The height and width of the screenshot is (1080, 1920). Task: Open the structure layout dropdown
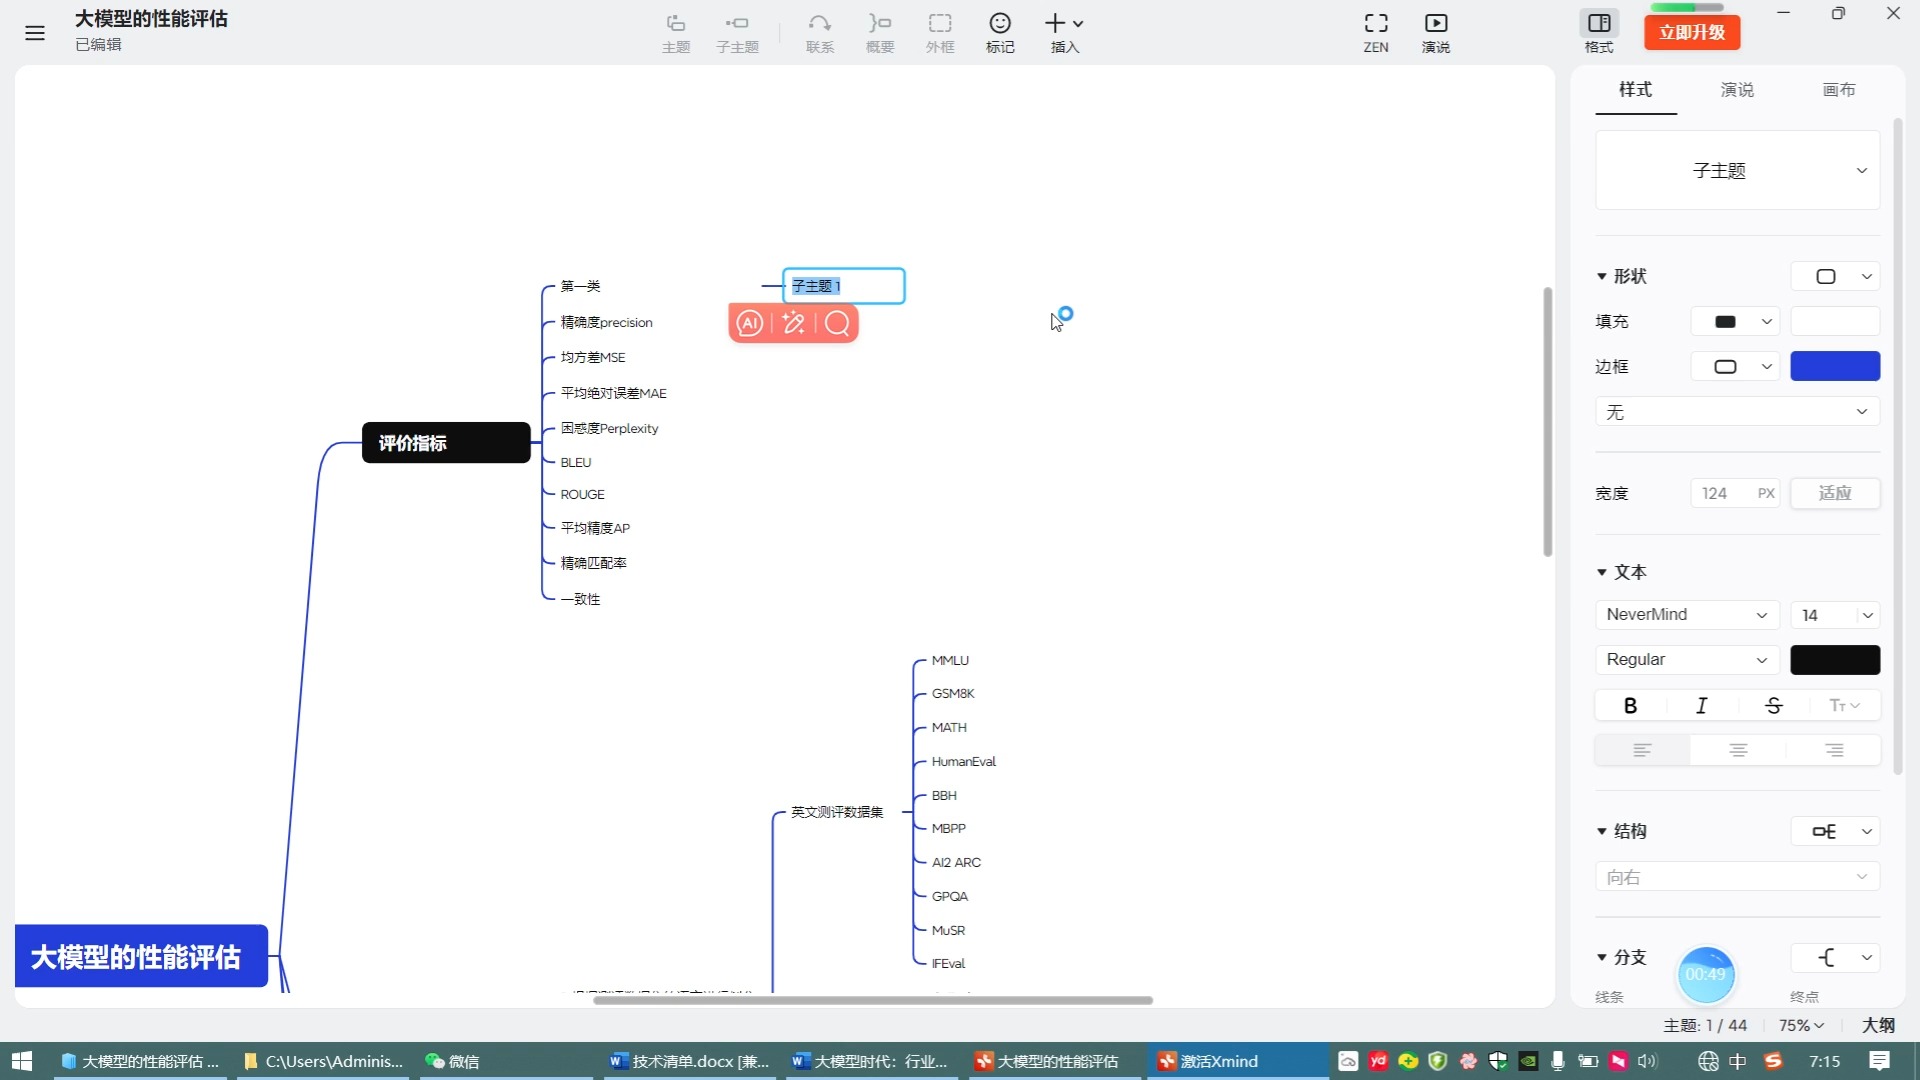(x=1835, y=831)
